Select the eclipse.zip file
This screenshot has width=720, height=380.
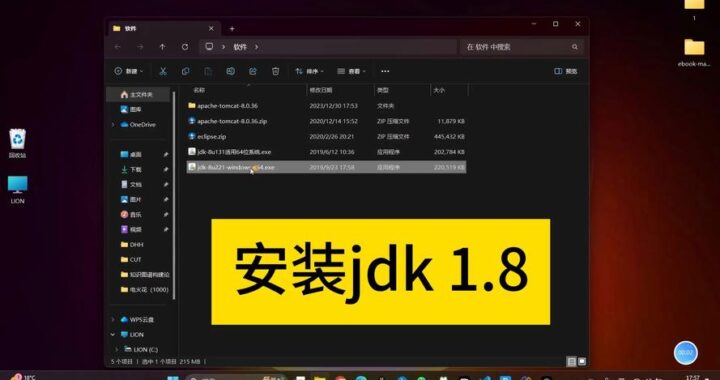pyautogui.click(x=326, y=136)
